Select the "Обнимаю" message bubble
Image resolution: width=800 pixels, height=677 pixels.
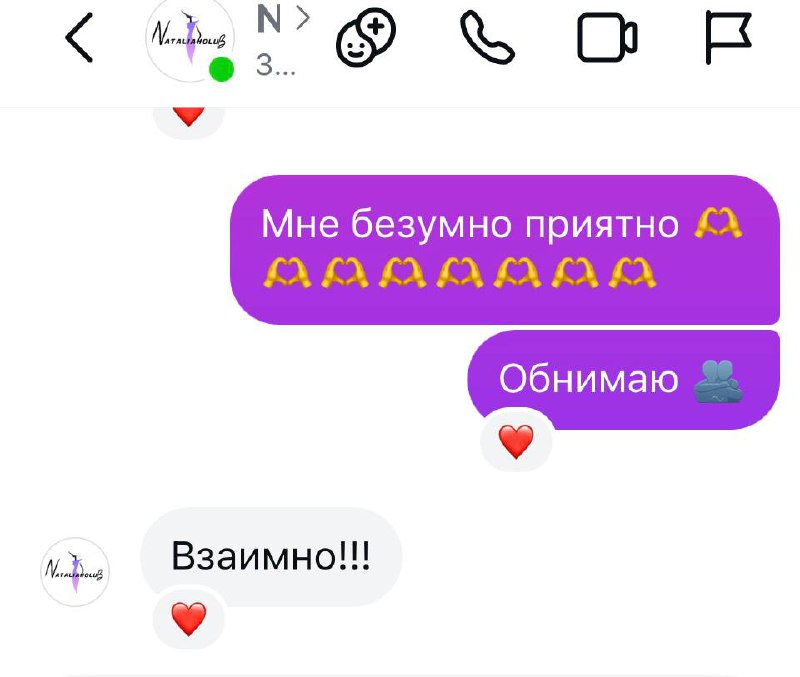(x=623, y=380)
